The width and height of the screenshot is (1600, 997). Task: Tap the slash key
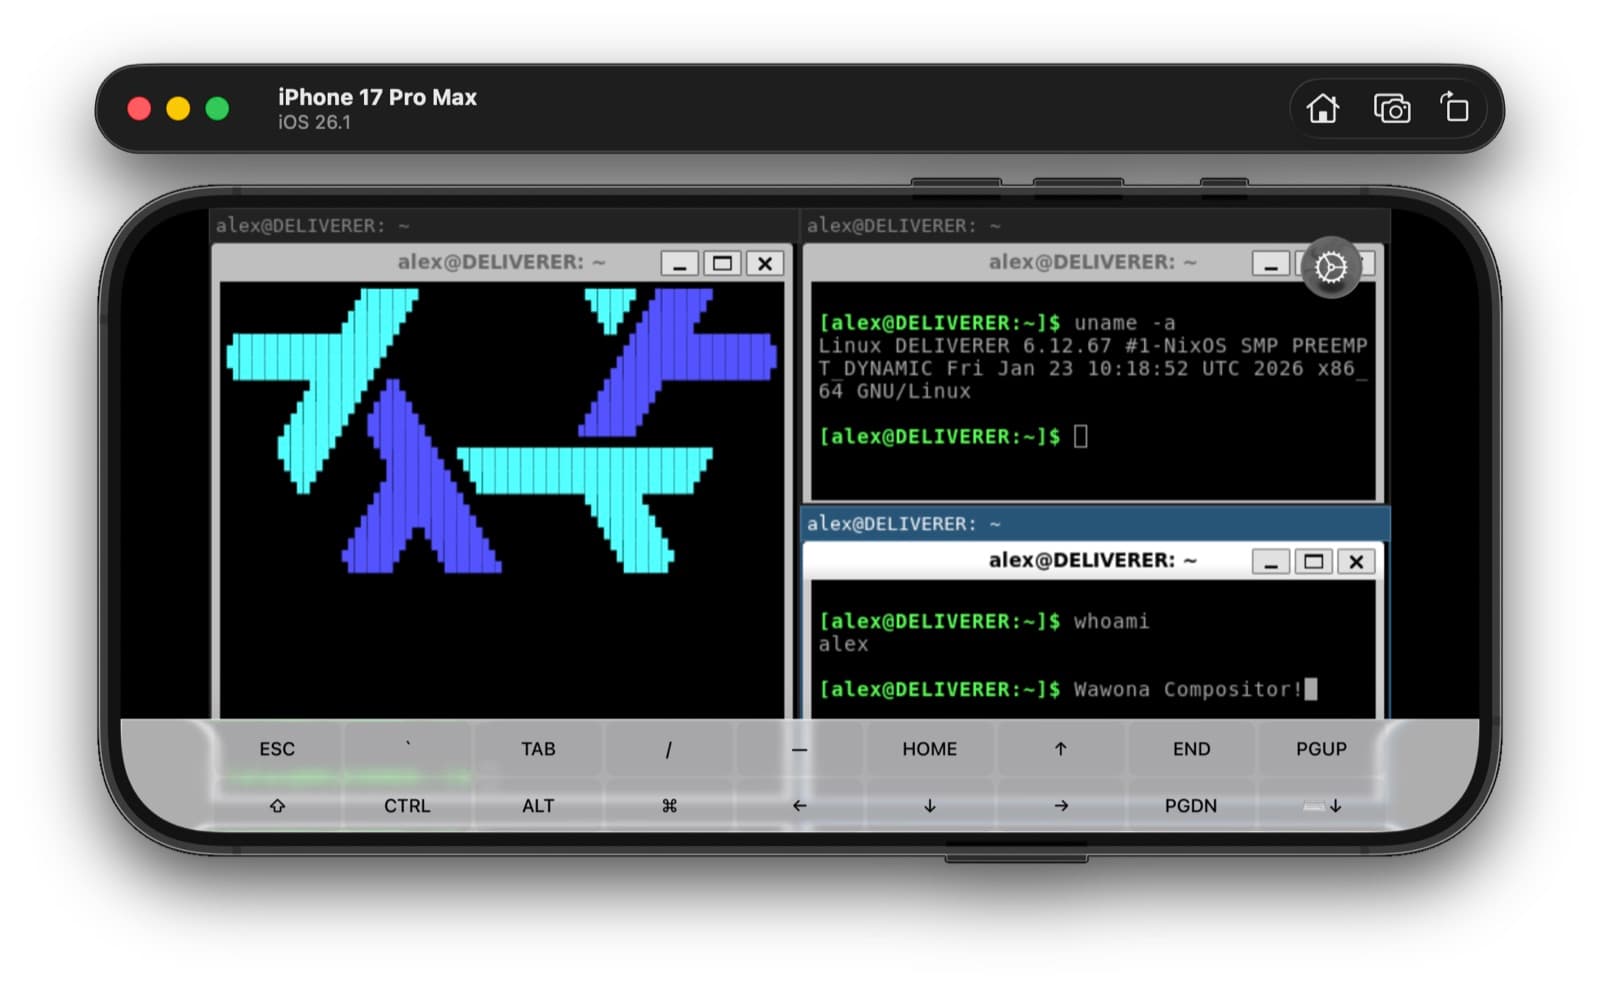[x=669, y=749]
